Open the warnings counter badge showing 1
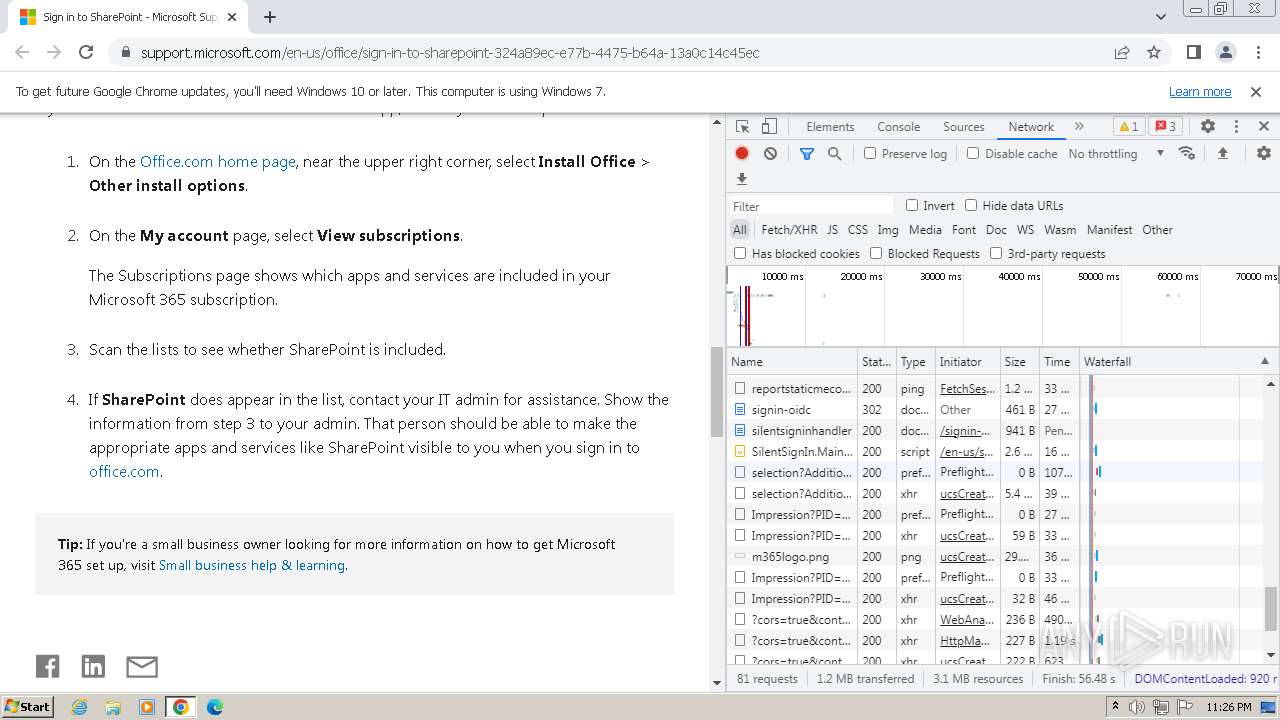This screenshot has width=1280, height=720. [1128, 127]
